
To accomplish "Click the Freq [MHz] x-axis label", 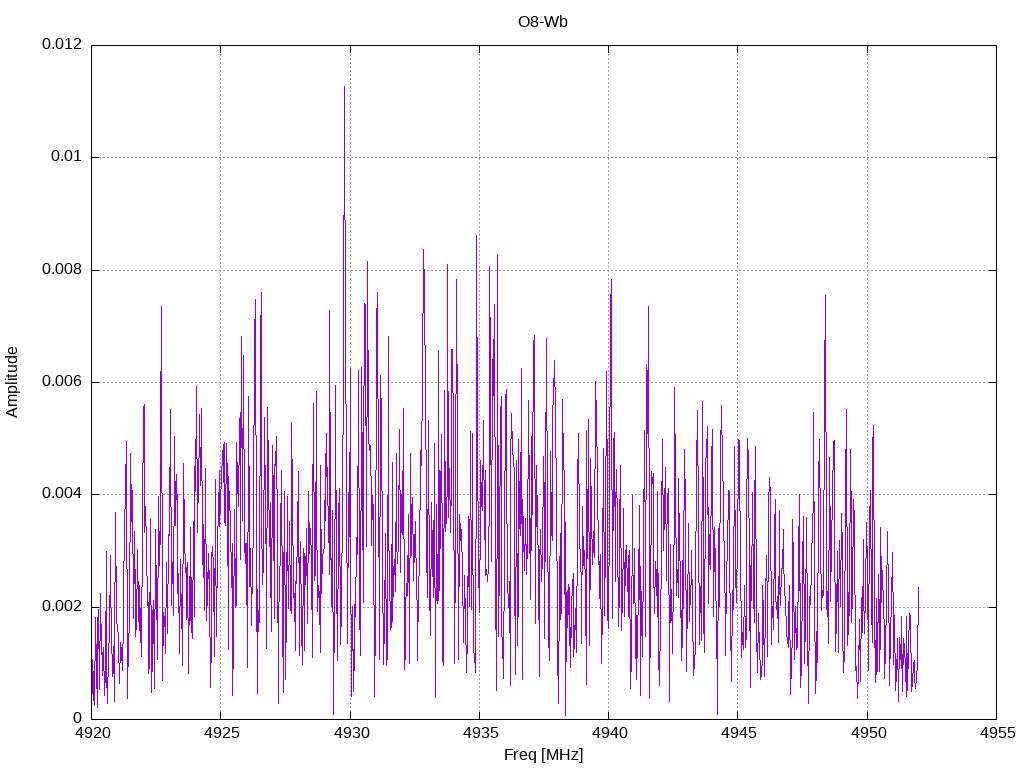I will tap(543, 755).
